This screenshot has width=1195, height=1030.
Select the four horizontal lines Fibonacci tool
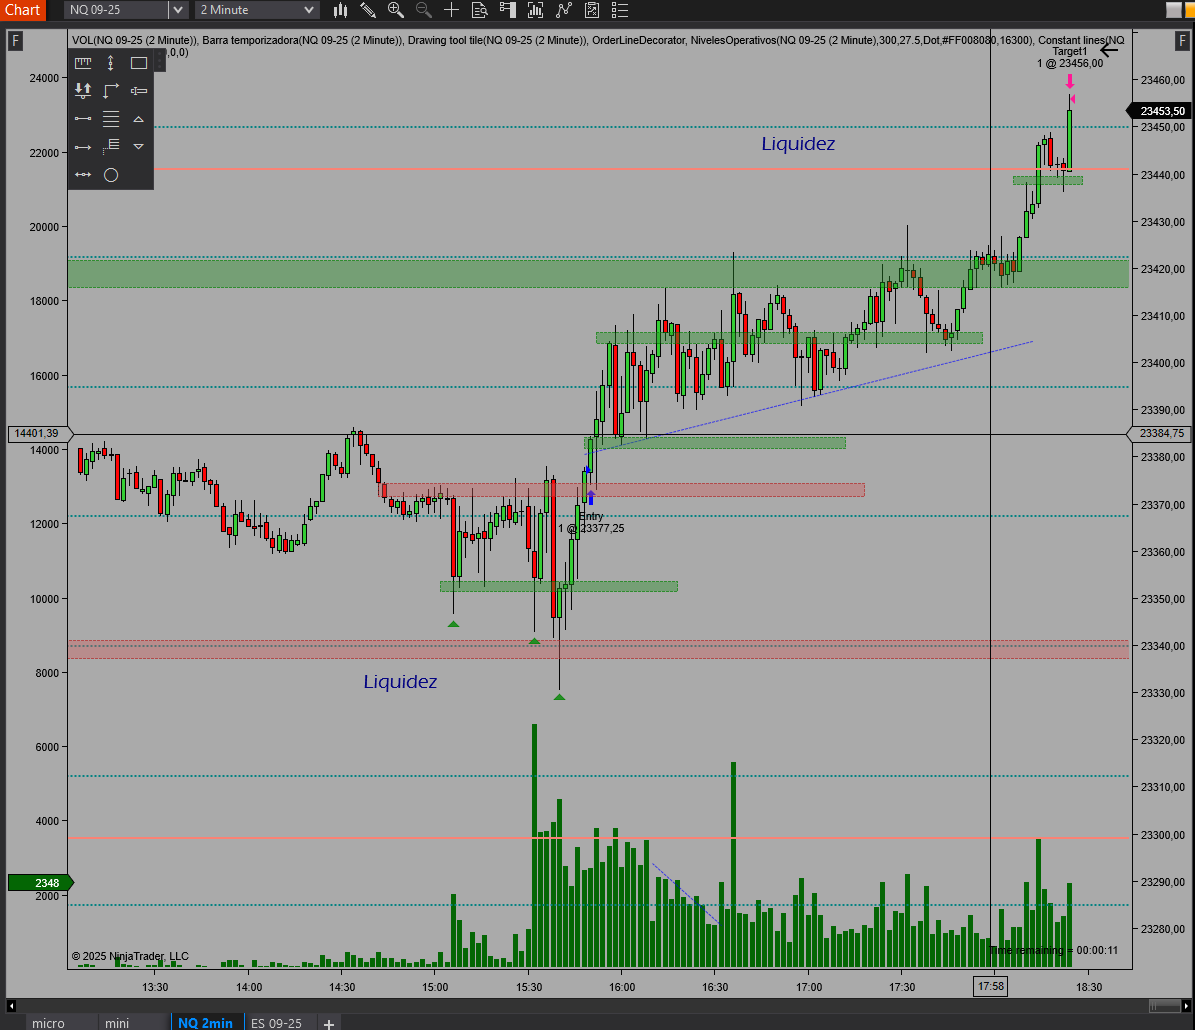(x=111, y=119)
